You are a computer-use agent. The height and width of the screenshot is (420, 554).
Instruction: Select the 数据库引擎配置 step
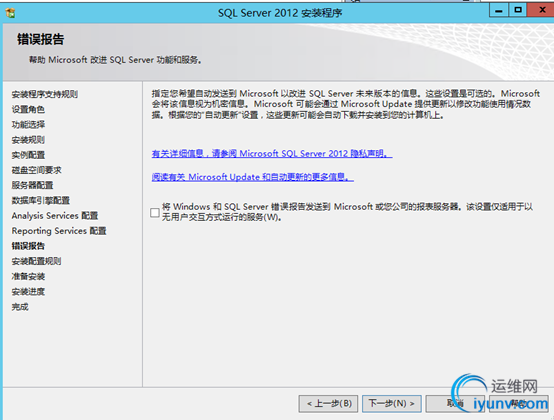(41, 201)
